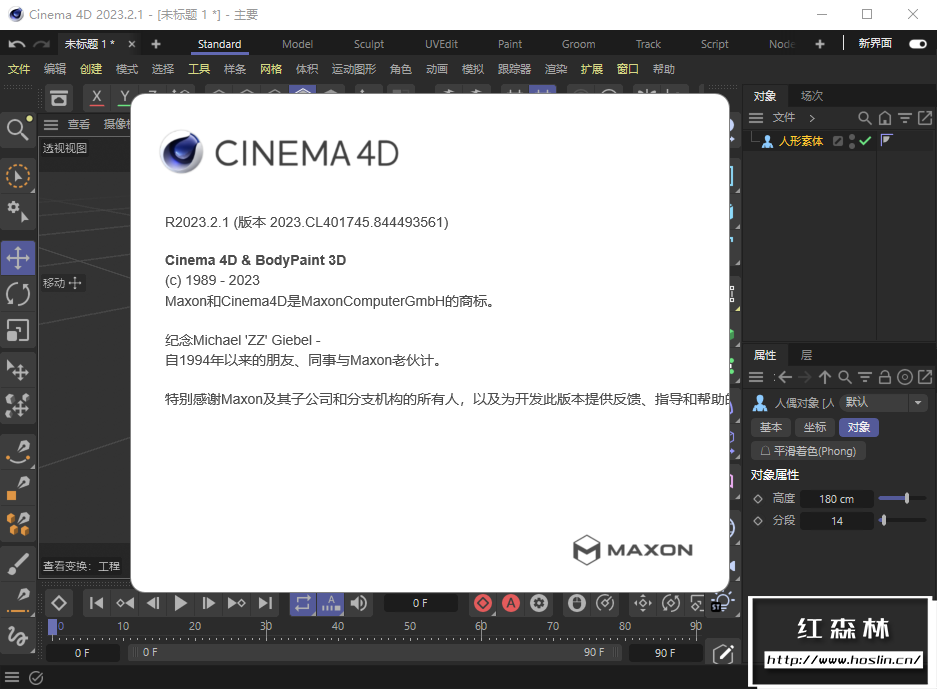
Task: Open the viewport hamburger menu
Action: click(51, 125)
